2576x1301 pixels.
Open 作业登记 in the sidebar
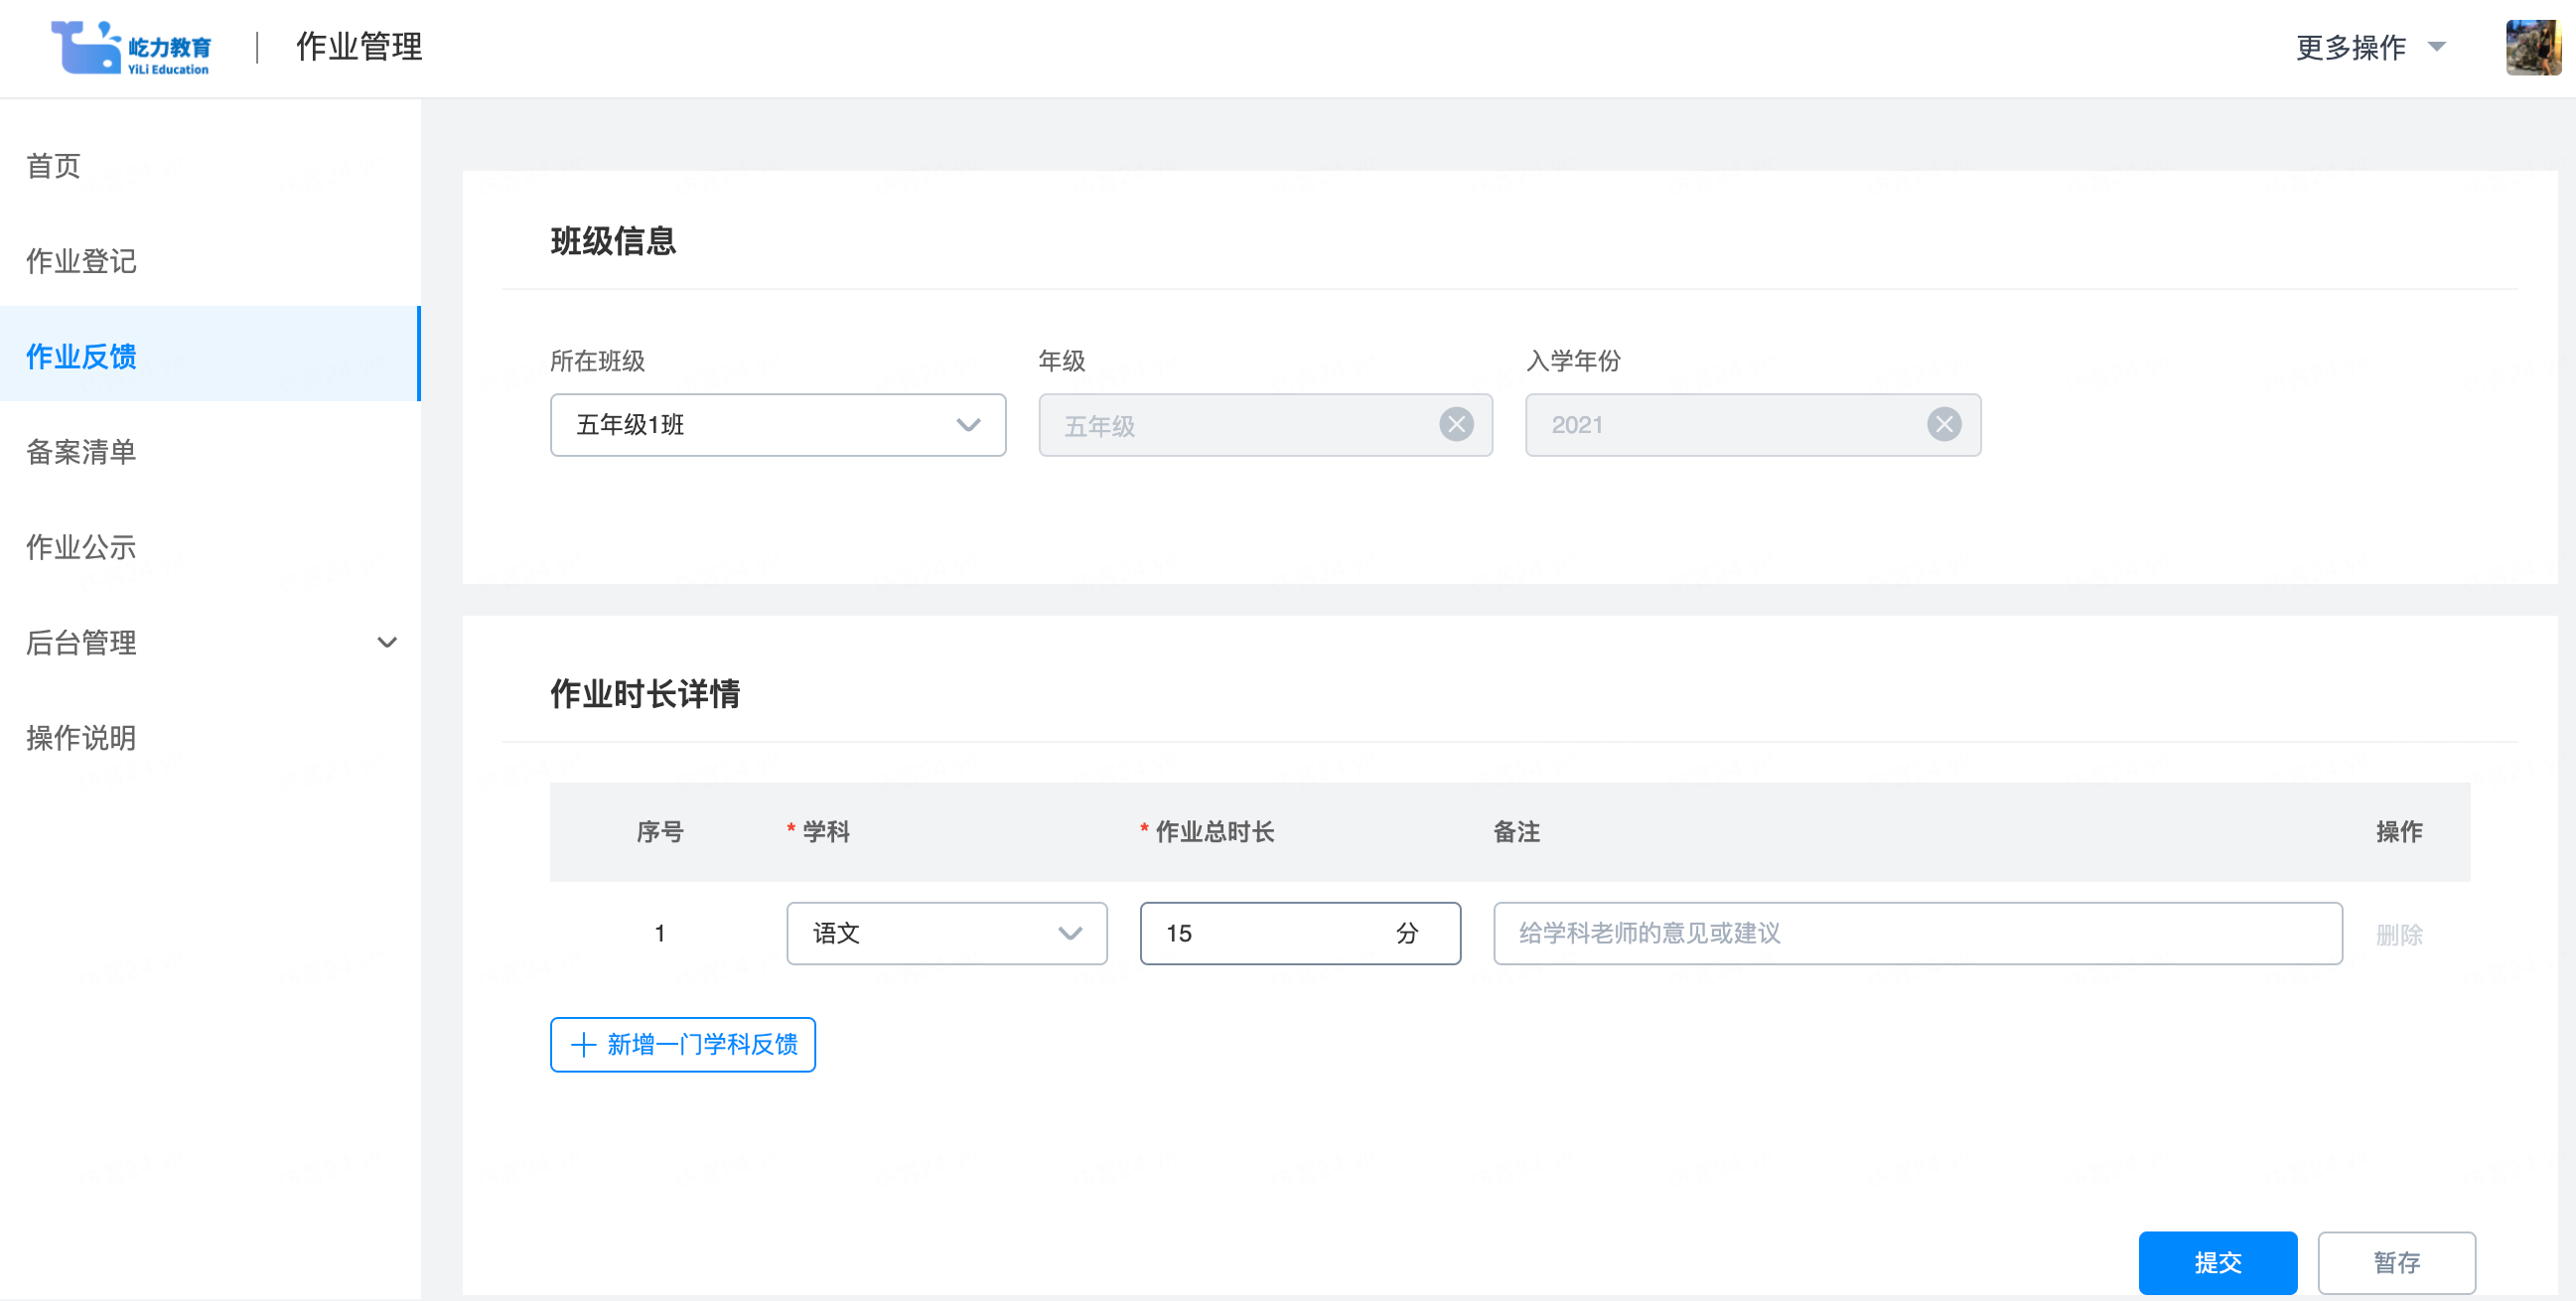[82, 261]
